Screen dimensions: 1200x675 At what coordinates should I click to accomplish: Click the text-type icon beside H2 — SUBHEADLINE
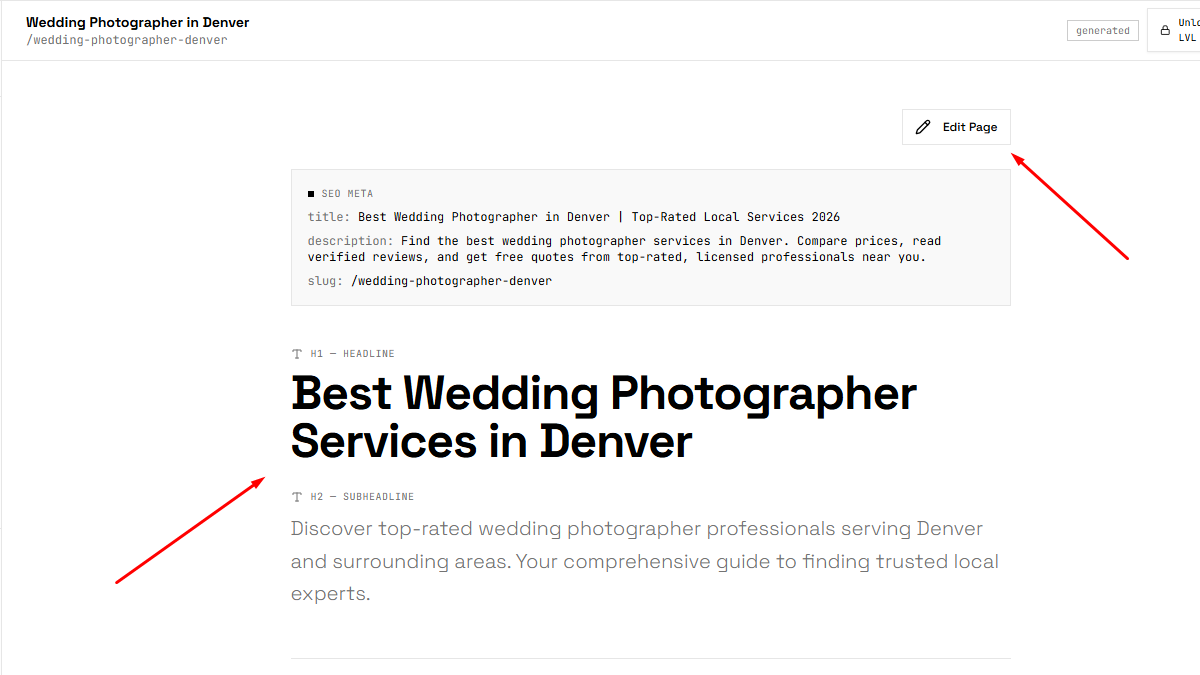[x=297, y=497]
